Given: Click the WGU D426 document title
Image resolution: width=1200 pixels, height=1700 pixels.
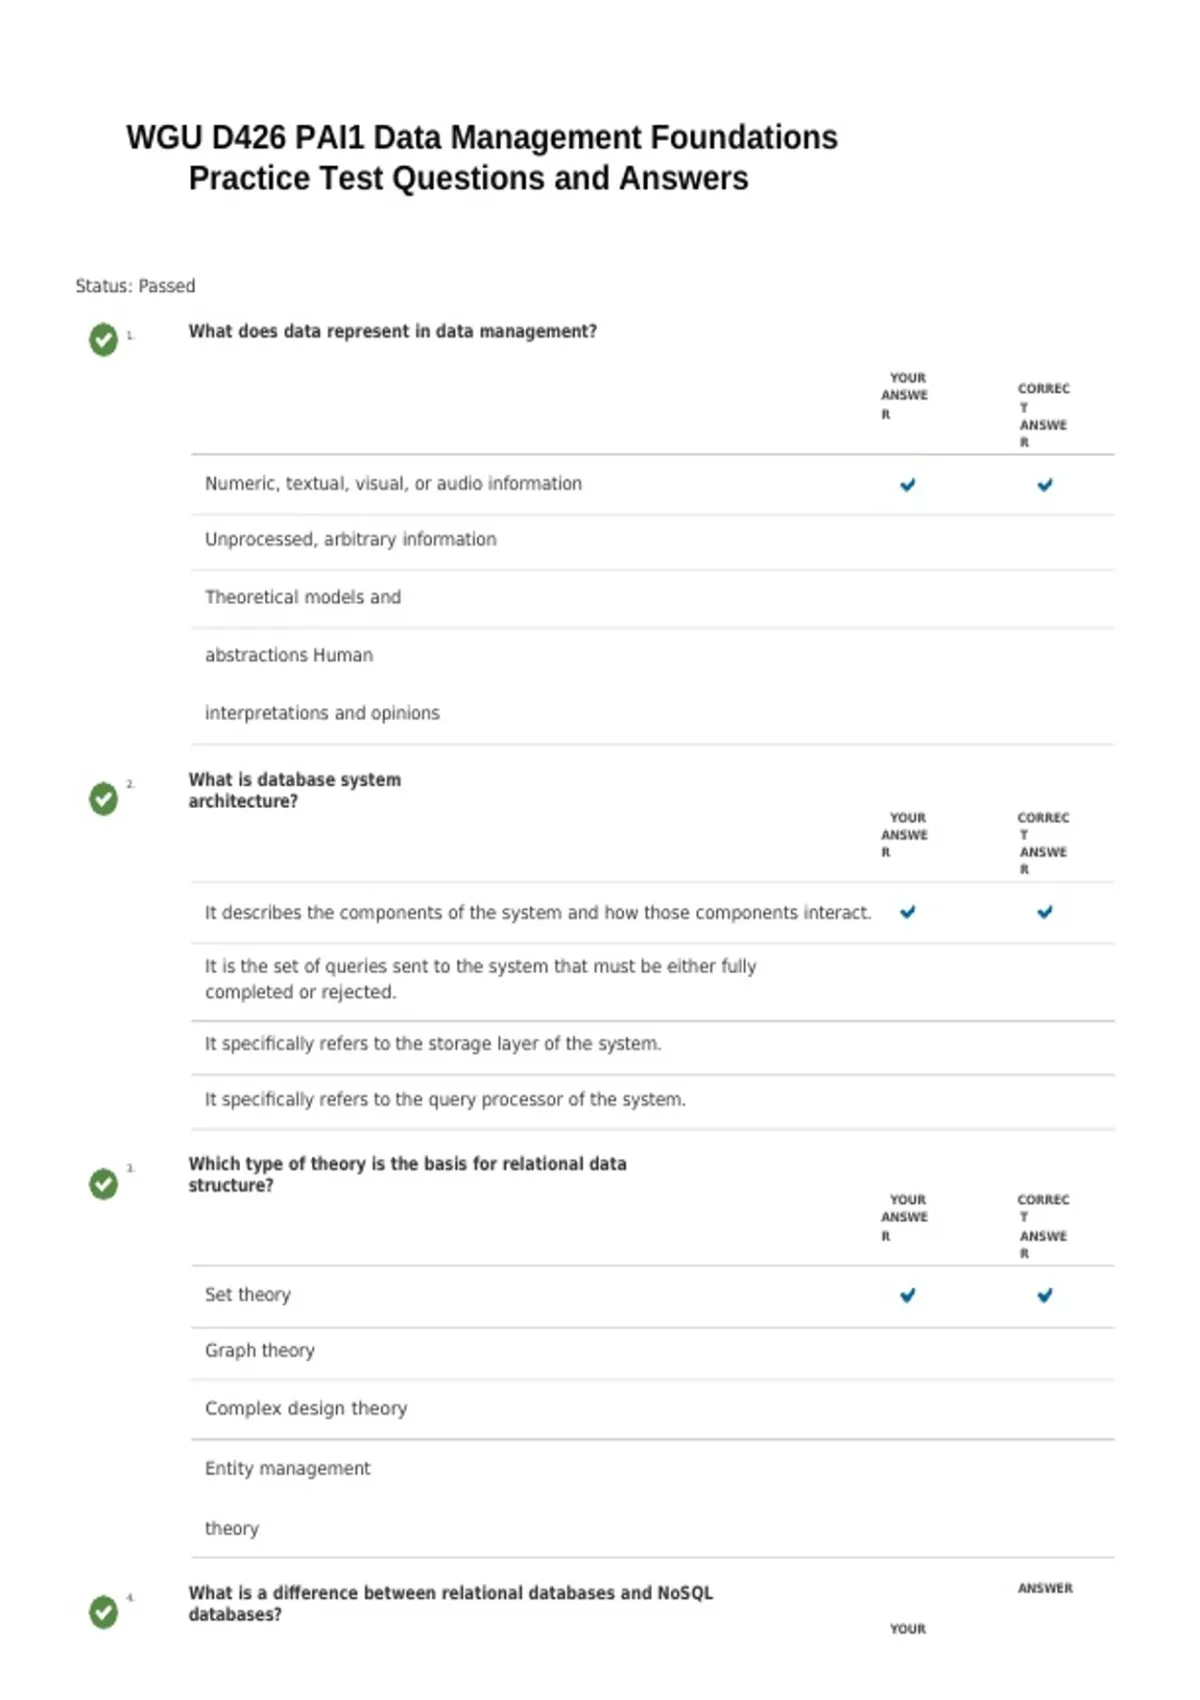Looking at the screenshot, I should [x=481, y=157].
